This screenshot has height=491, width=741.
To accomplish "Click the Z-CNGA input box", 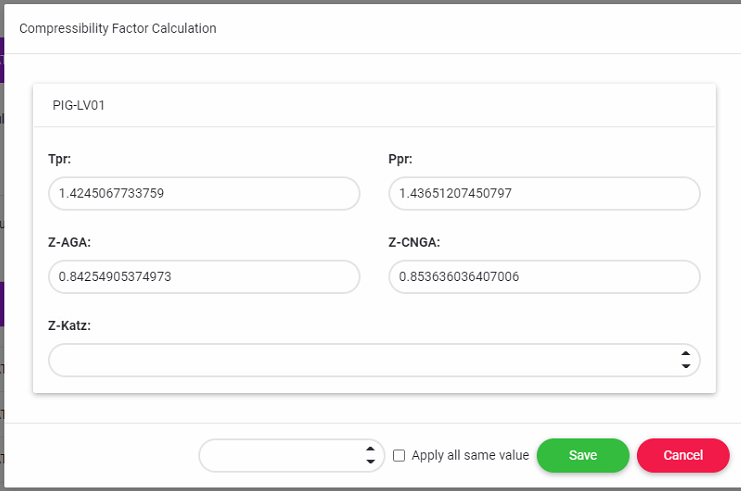I will (x=543, y=277).
